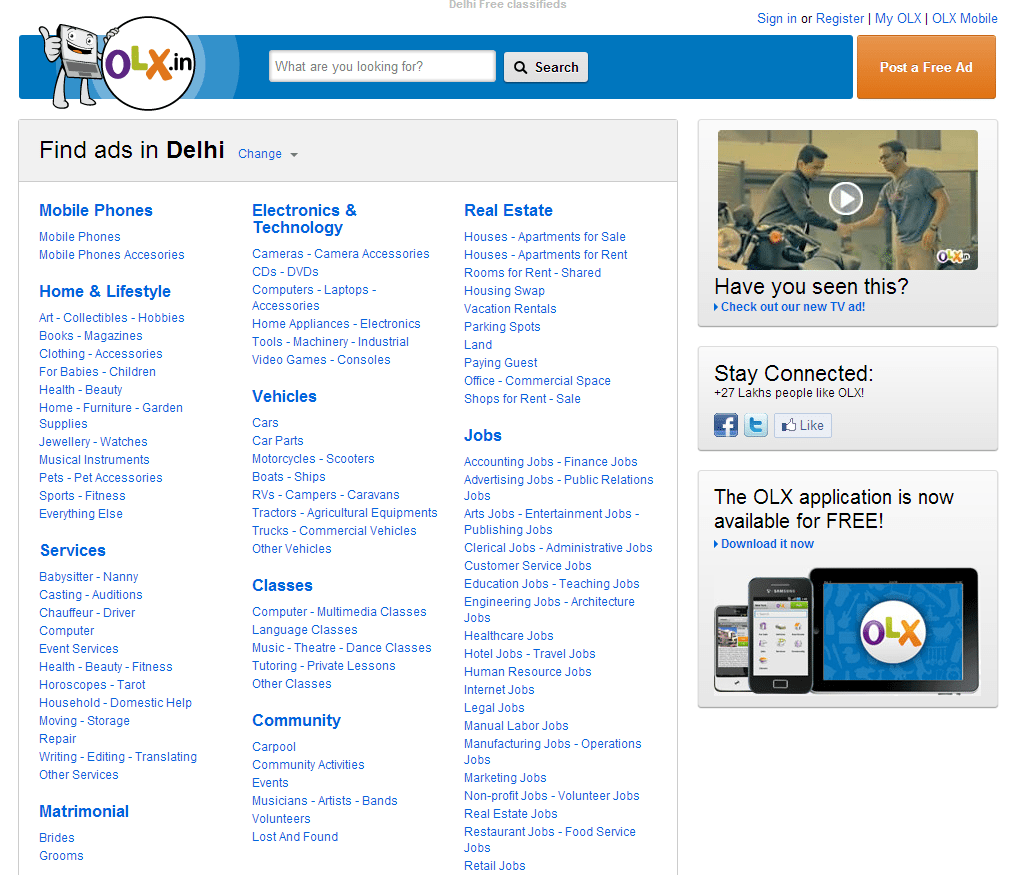The width and height of the screenshot is (1022, 875).
Task: Click Check out our new TV ad link
Action: coord(793,307)
